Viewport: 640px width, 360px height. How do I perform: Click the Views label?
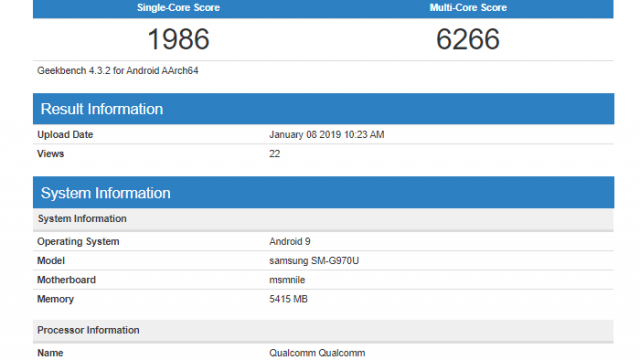click(x=51, y=154)
